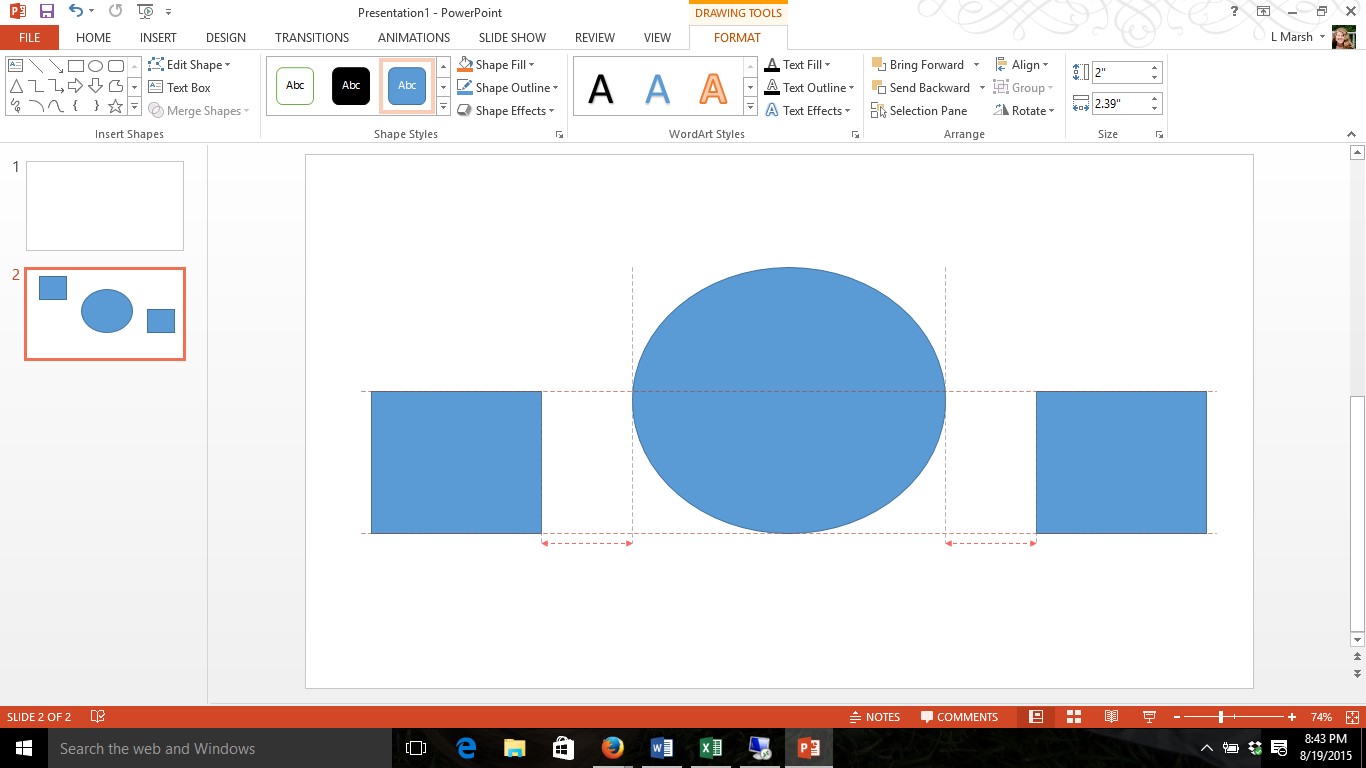Viewport: 1366px width, 768px height.
Task: Open the Selection Pane
Action: pos(919,111)
